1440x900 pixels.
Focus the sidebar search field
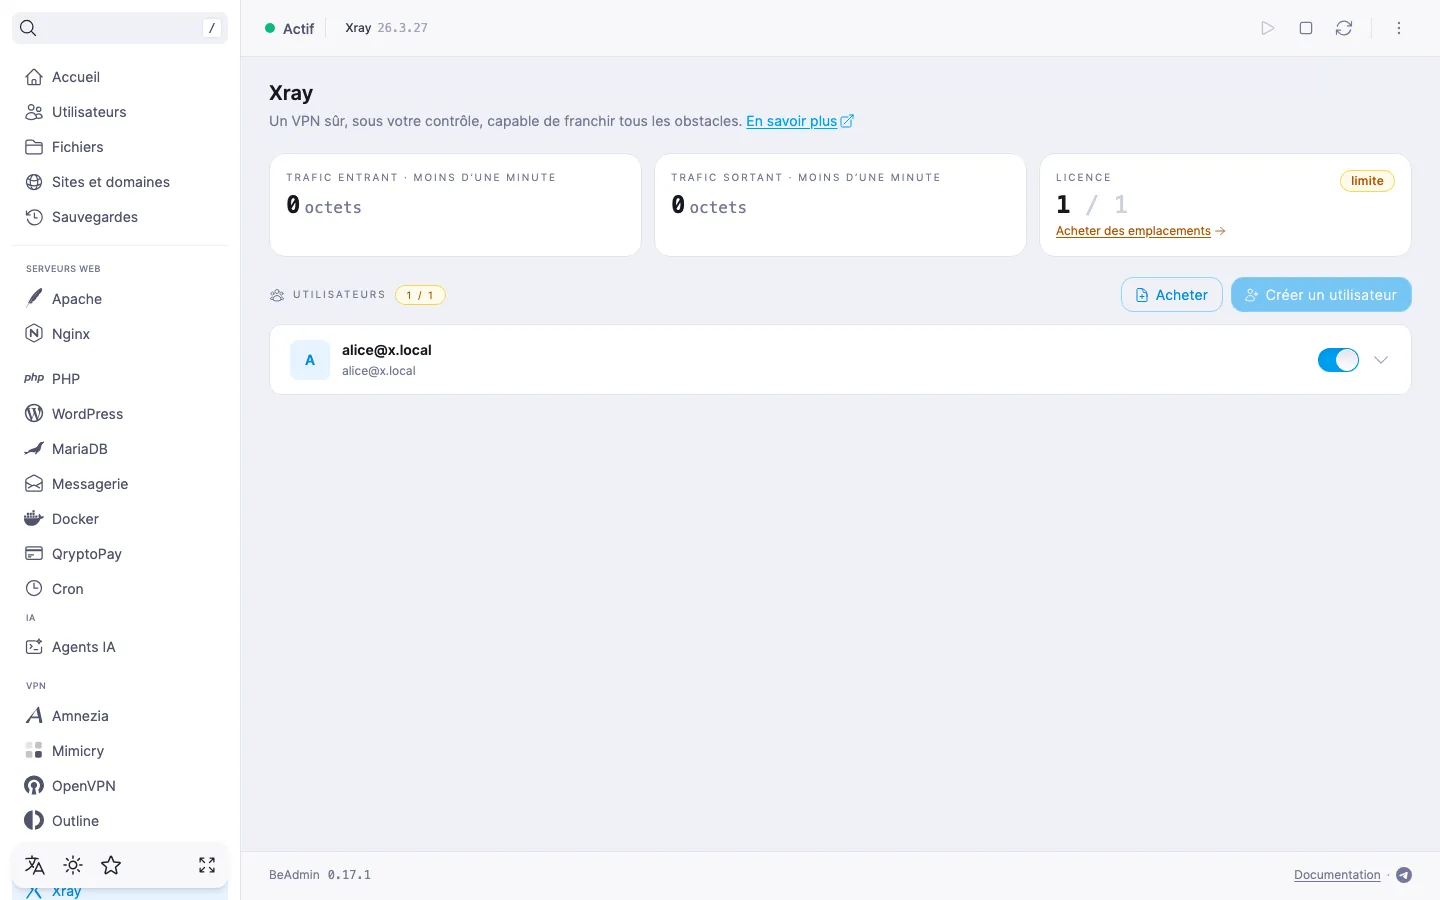point(120,28)
